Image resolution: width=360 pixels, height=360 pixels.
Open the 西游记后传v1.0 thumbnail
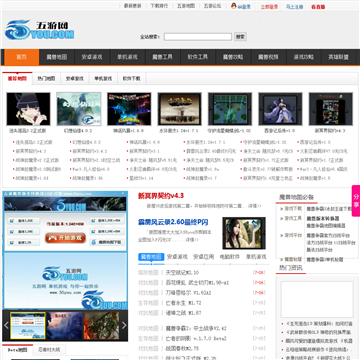pyautogui.click(x=280, y=109)
